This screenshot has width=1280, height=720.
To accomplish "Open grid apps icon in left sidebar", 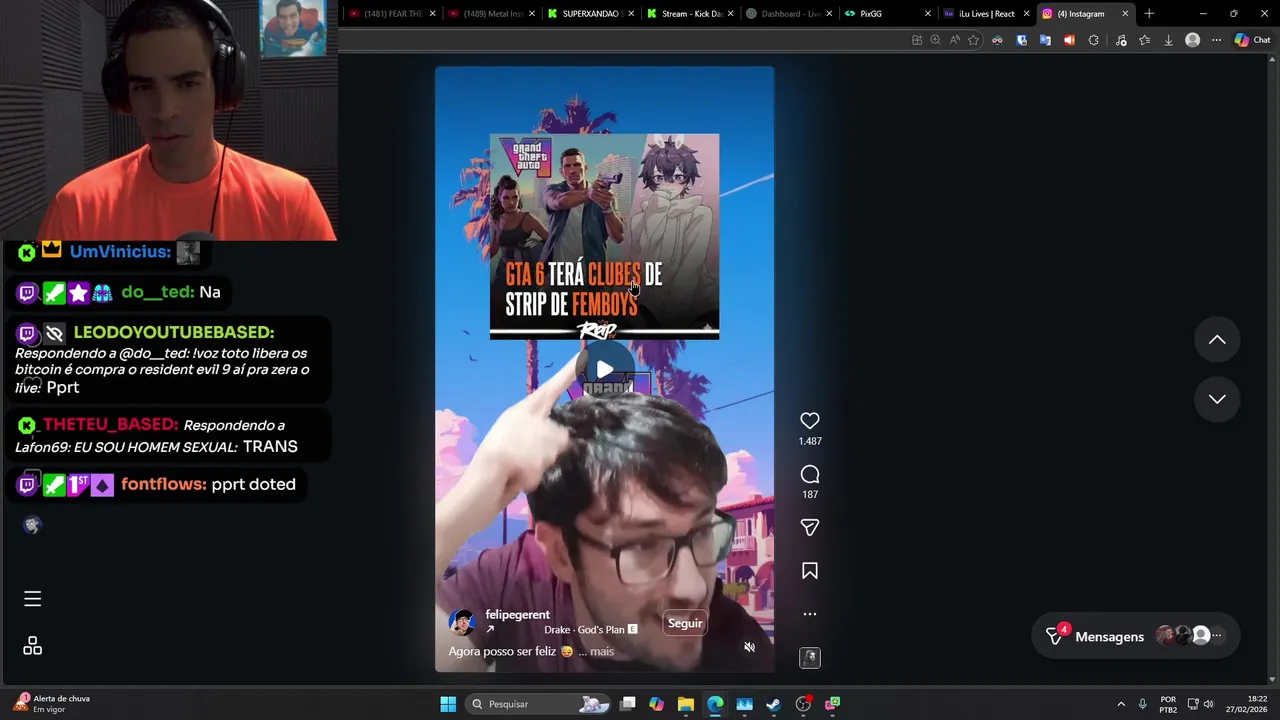I will [x=32, y=646].
